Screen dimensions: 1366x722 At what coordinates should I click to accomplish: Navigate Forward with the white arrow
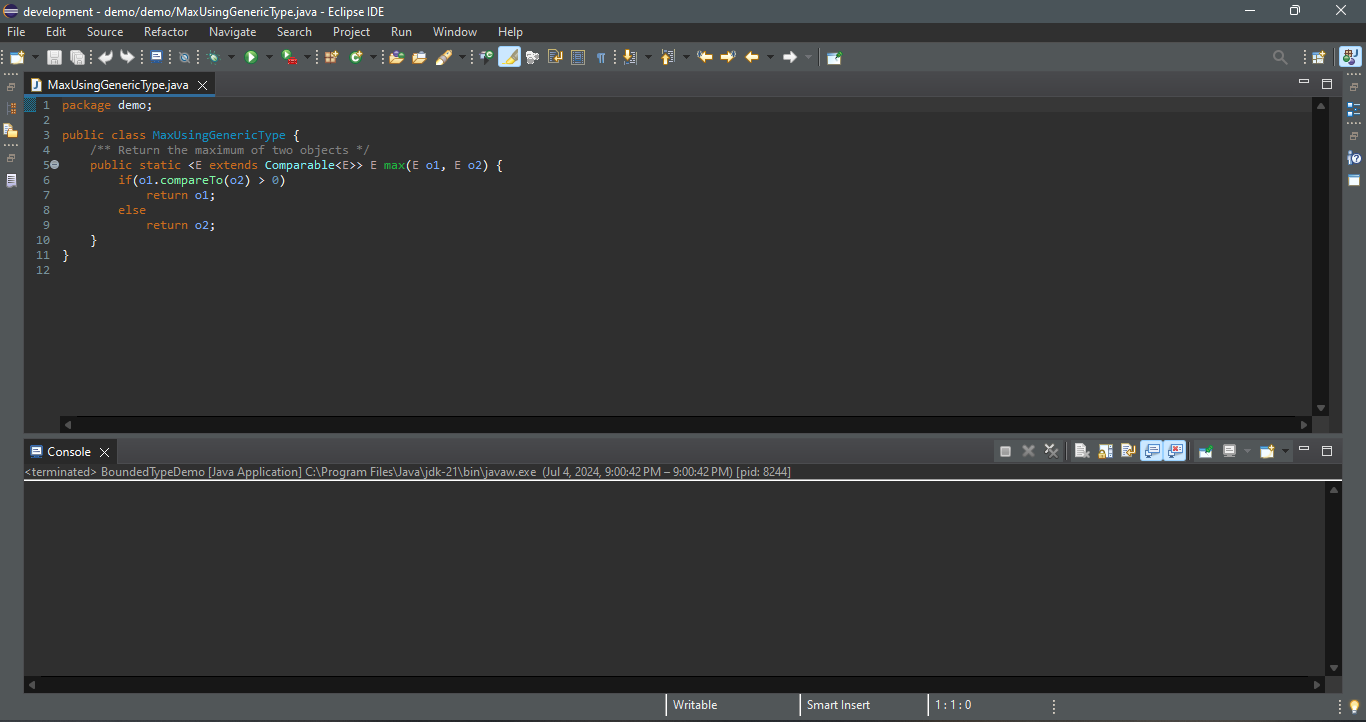coord(790,57)
